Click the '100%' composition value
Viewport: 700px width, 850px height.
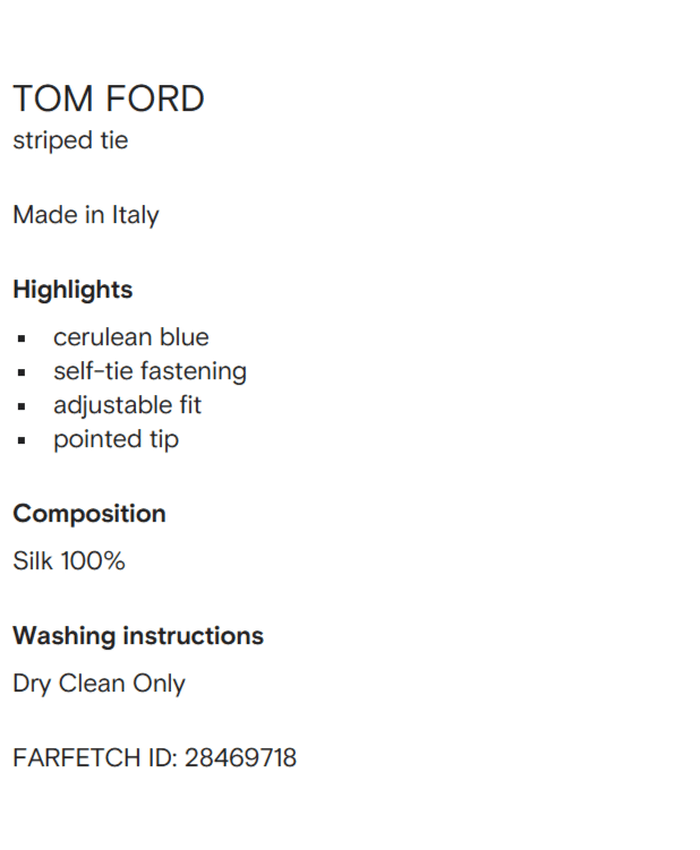[x=93, y=561]
